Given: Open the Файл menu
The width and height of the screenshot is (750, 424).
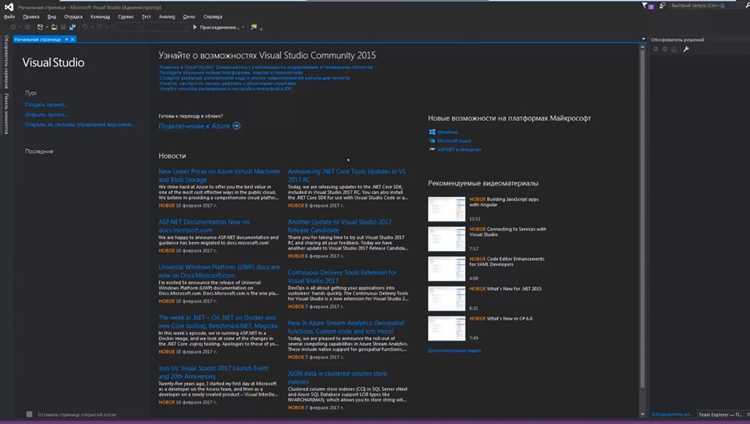Looking at the screenshot, I should (9, 17).
